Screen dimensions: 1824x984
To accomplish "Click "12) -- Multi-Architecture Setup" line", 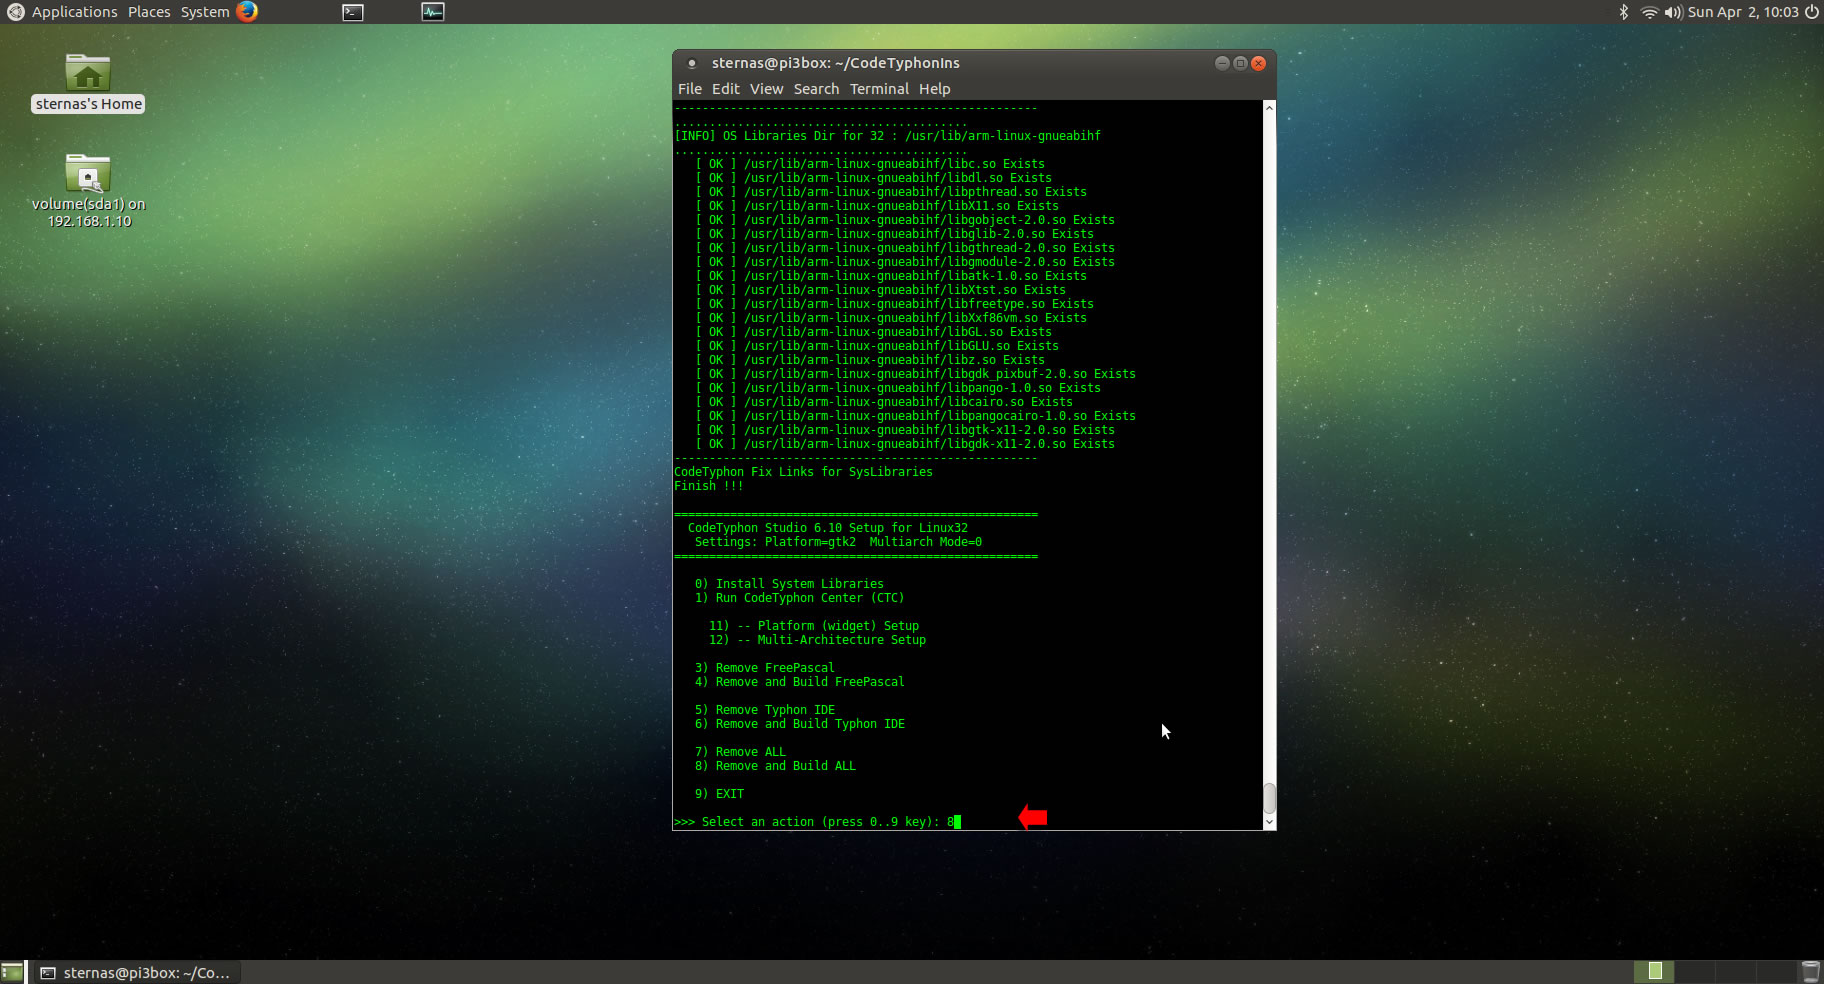I will coord(817,640).
